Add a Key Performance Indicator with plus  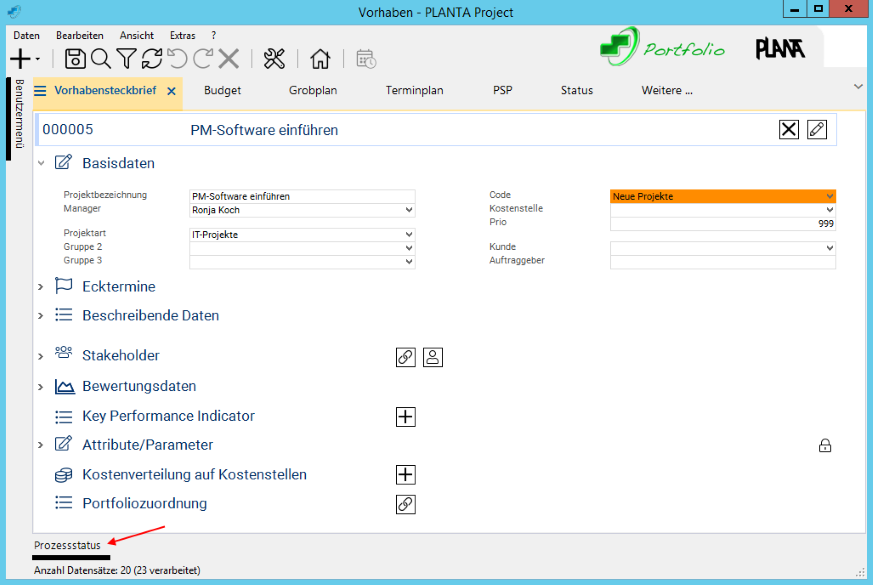point(405,417)
